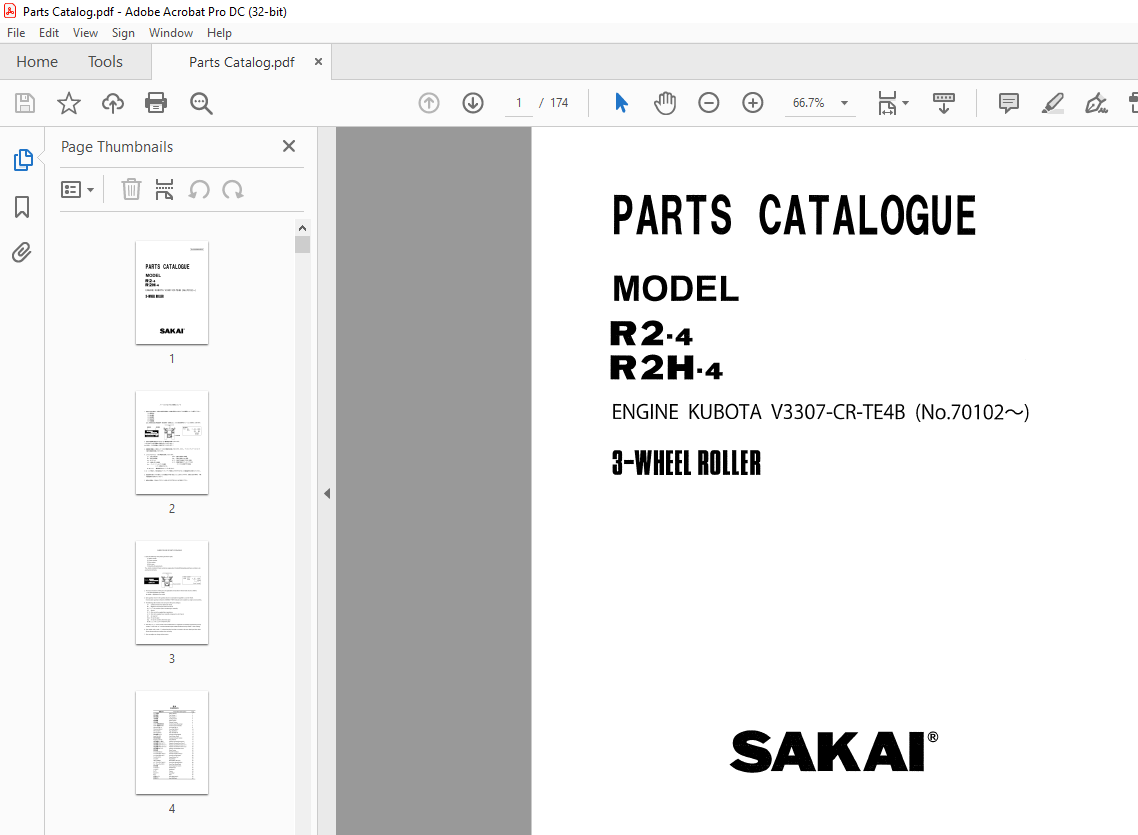Click the insert page break icon
The width and height of the screenshot is (1138, 835).
[x=165, y=189]
